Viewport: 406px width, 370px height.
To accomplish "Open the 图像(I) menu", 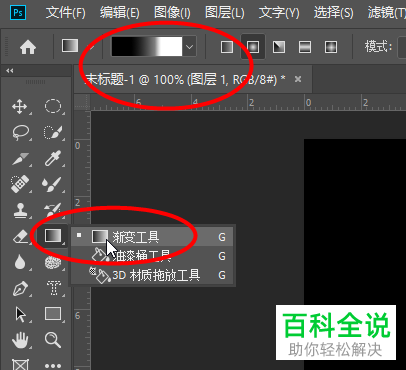I will click(x=172, y=13).
